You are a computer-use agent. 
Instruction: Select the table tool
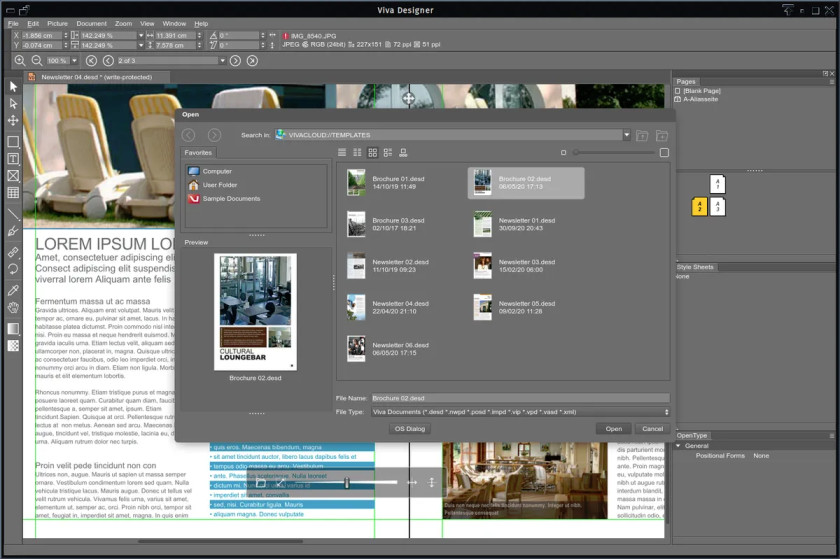[13, 193]
